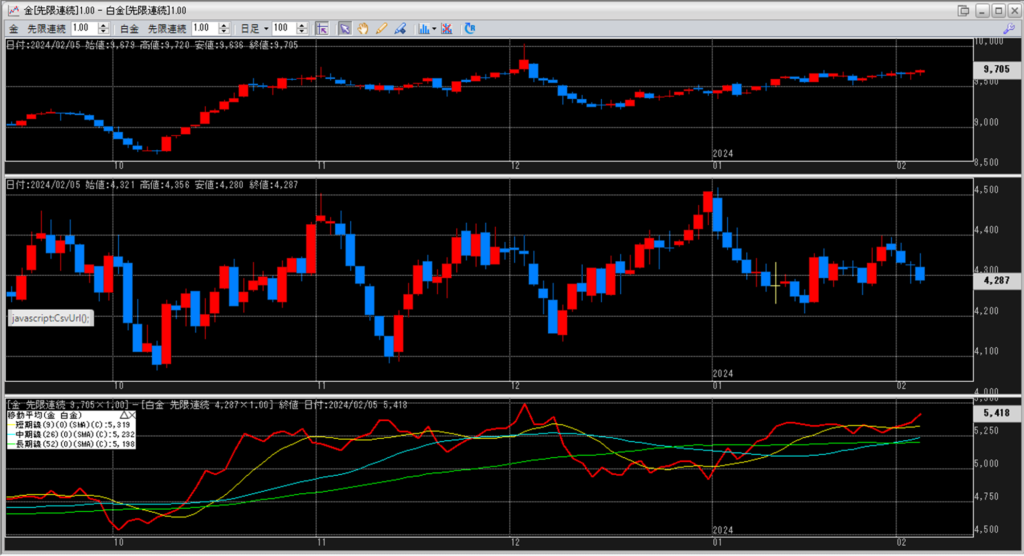Image resolution: width=1024 pixels, height=556 pixels.
Task: Select the arrow pointer cursor tool
Action: pos(345,28)
